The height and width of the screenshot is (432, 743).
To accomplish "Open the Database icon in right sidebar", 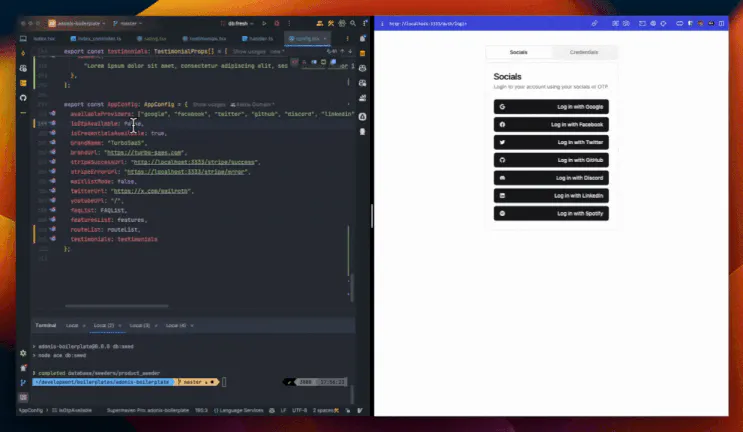I will 362,54.
